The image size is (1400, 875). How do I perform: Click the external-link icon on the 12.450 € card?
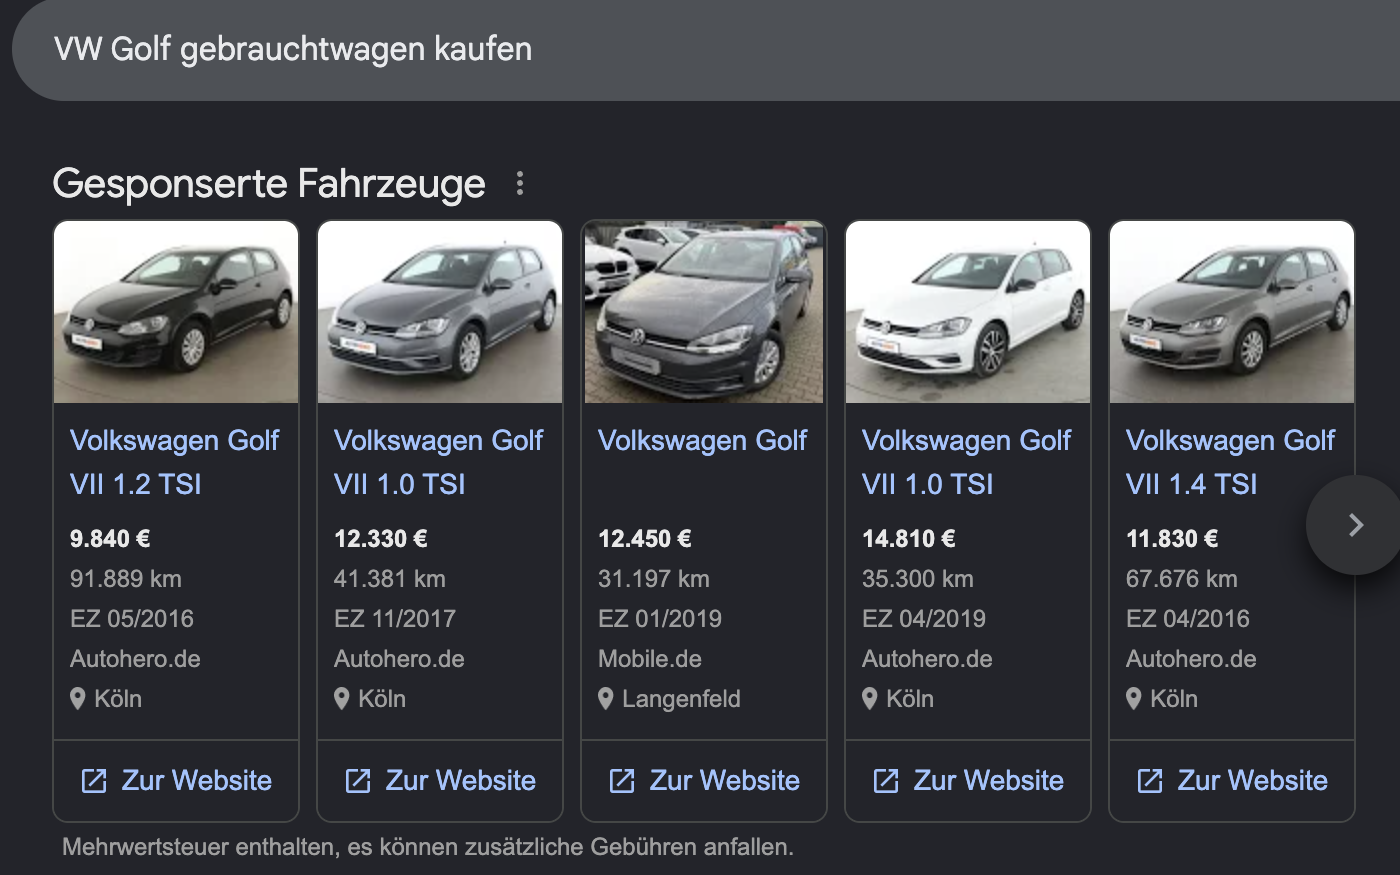click(x=622, y=781)
